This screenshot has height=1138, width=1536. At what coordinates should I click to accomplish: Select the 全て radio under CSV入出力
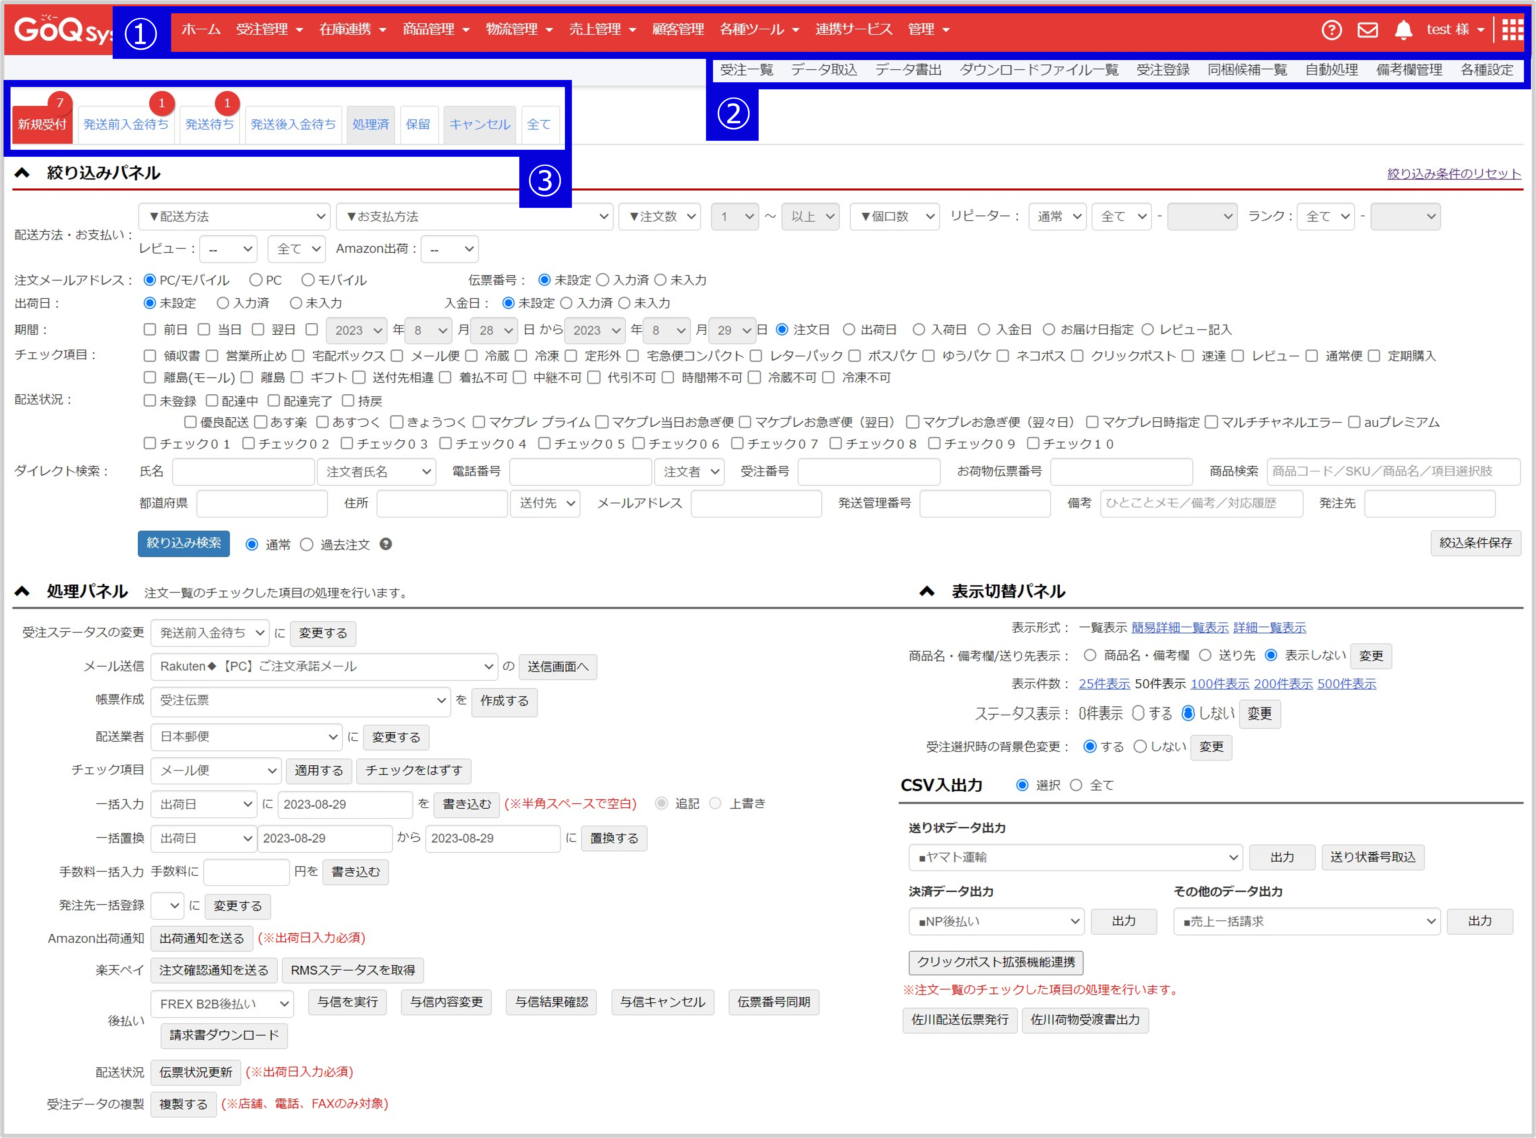pos(1075,785)
